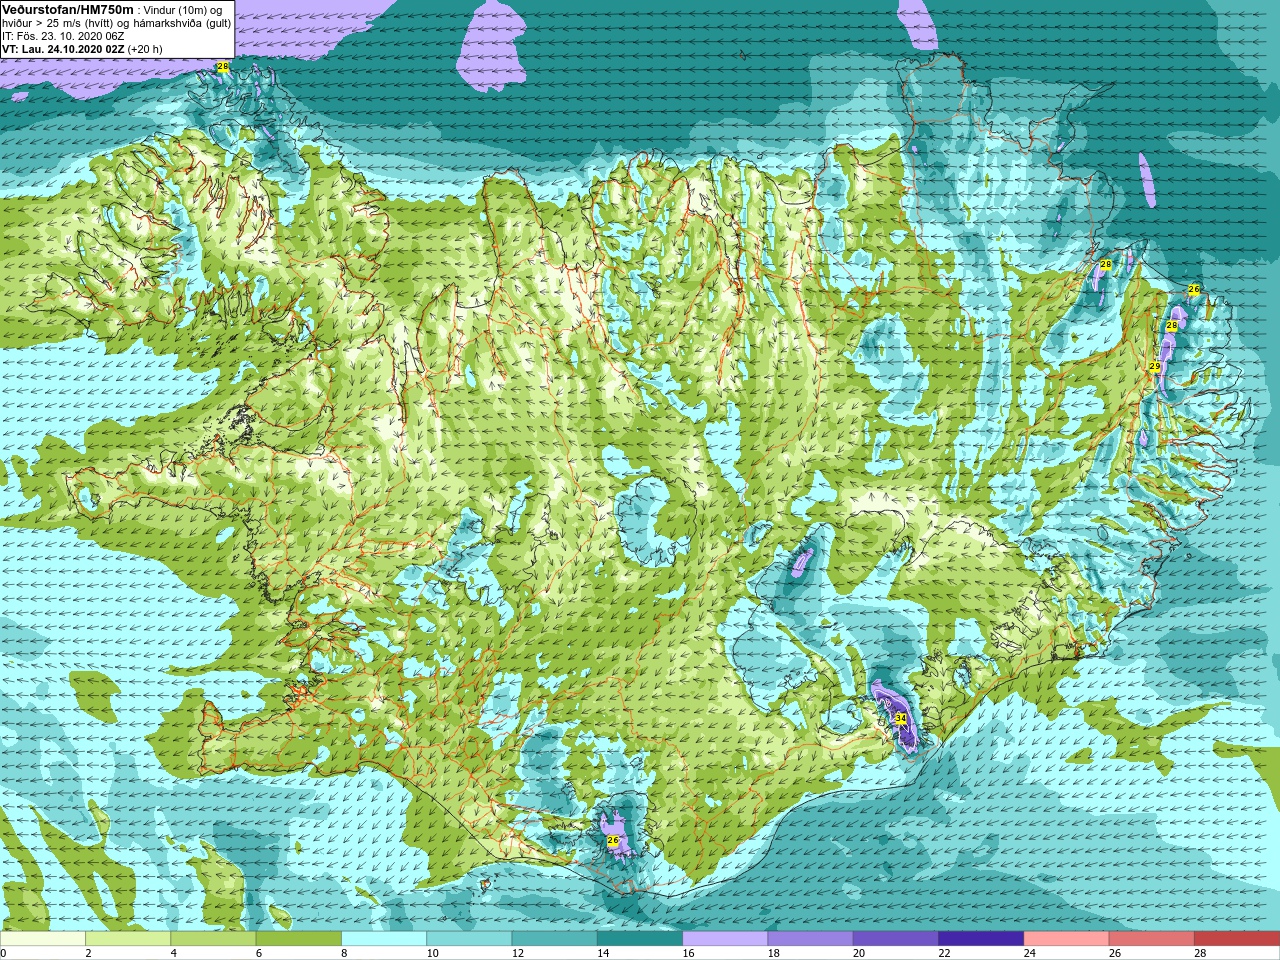Pick the 20–22 m/s violet legend swatch
This screenshot has height=960, width=1280.
pos(896,939)
